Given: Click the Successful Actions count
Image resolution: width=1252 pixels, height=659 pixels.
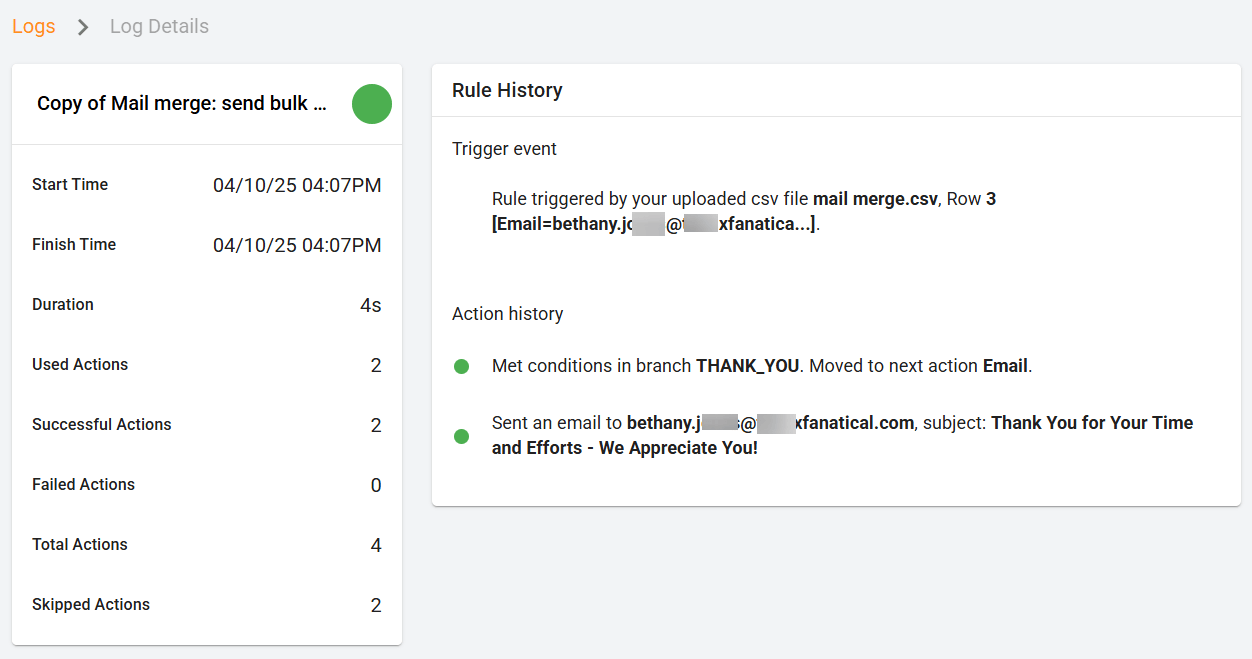Looking at the screenshot, I should pyautogui.click(x=376, y=425).
